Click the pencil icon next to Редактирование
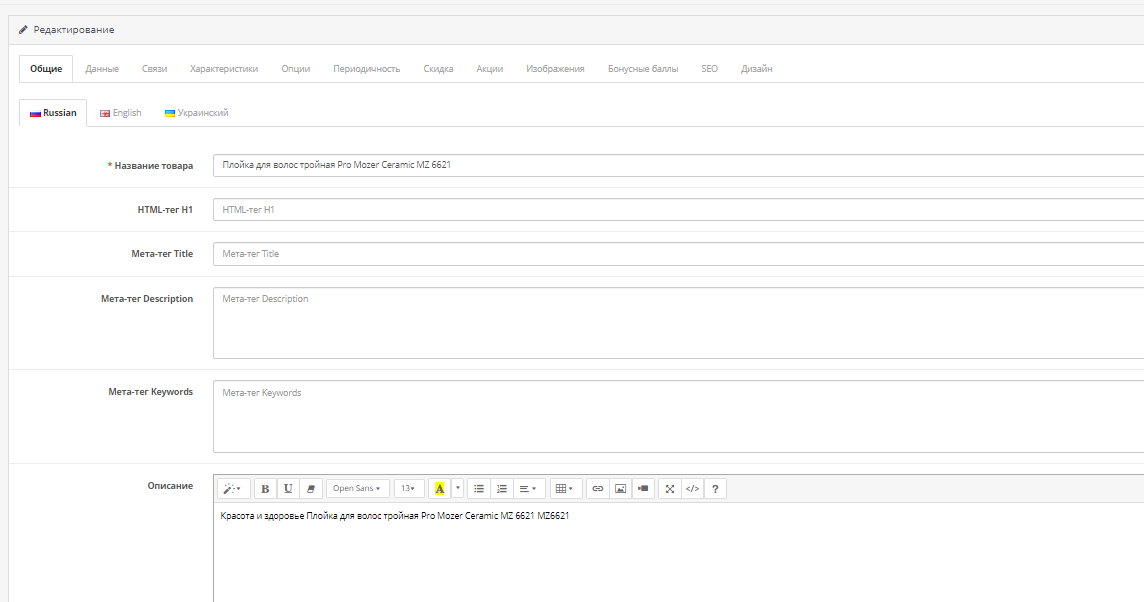Viewport: 1144px width, 602px height. click(23, 30)
